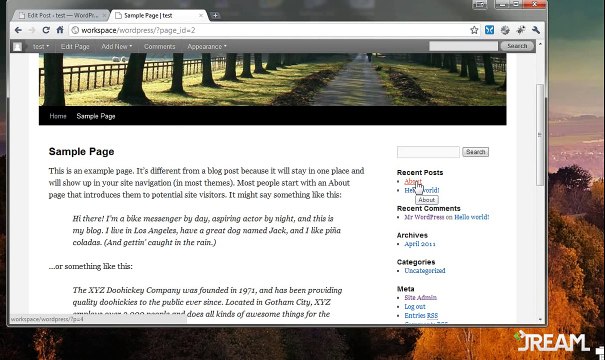Open the Site Admin link
This screenshot has height=360, width=605.
(421, 297)
